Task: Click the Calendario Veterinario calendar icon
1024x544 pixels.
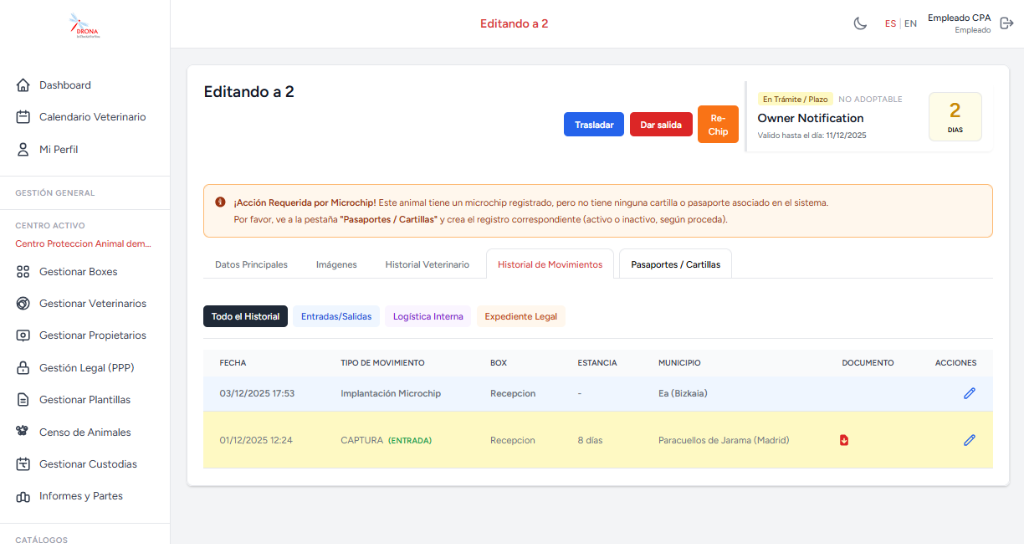Action: 23,117
